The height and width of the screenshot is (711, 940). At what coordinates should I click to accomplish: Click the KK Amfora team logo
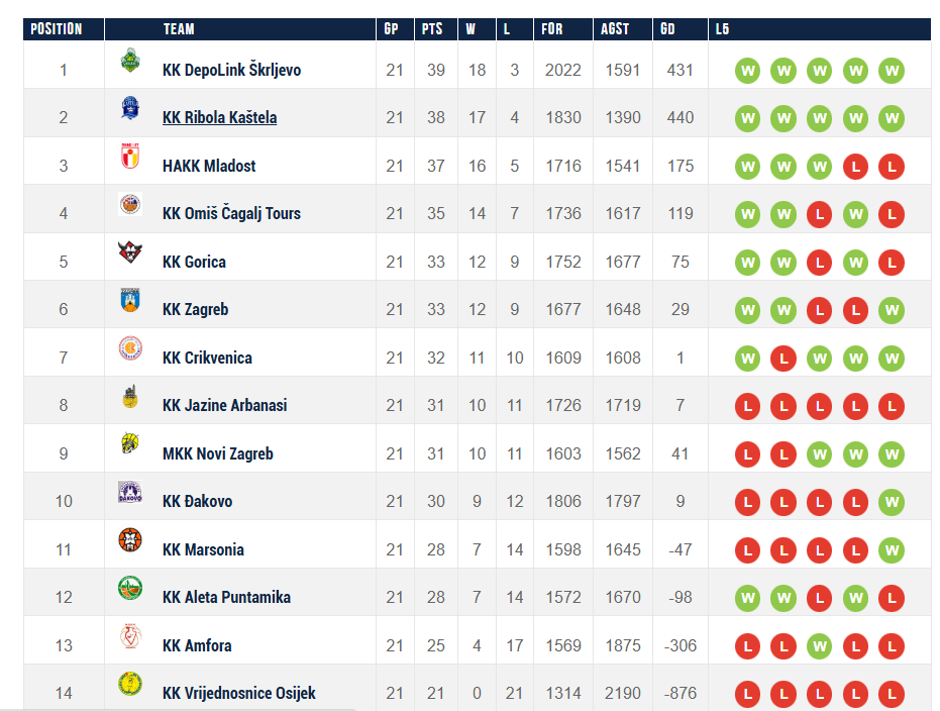tap(129, 638)
